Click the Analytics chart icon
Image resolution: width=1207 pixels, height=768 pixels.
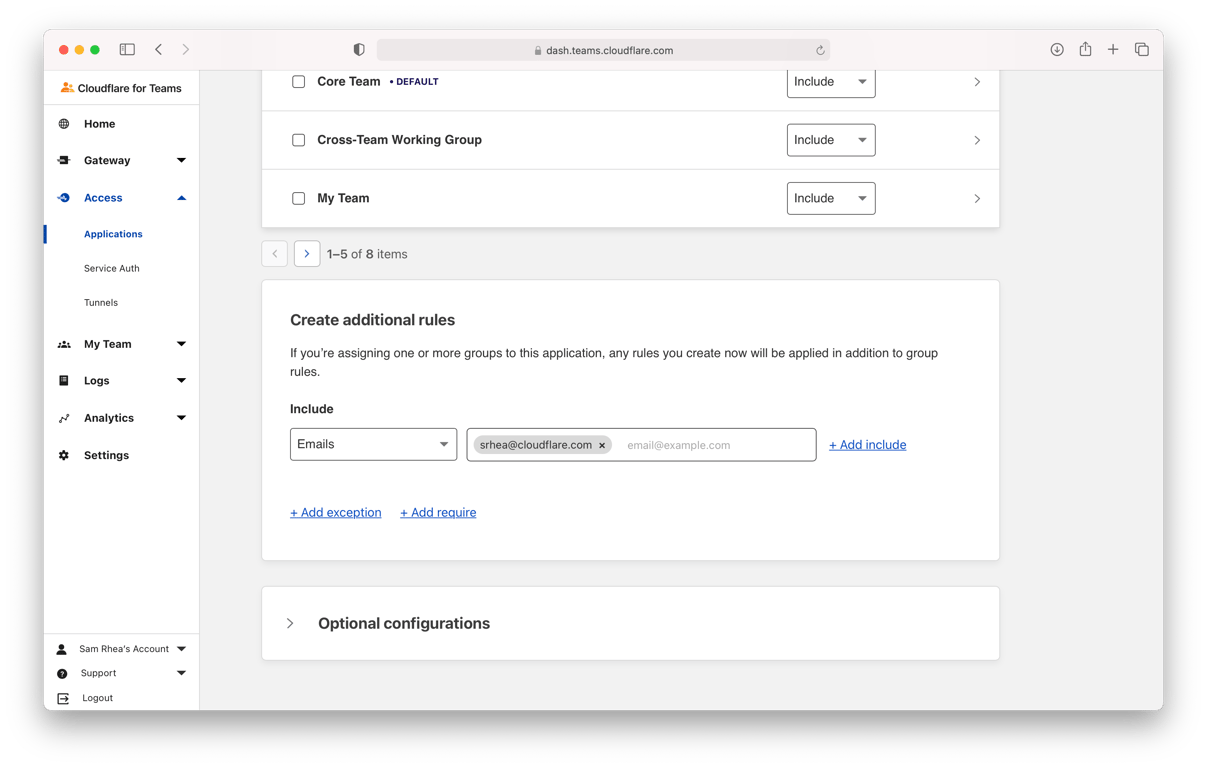tap(64, 418)
